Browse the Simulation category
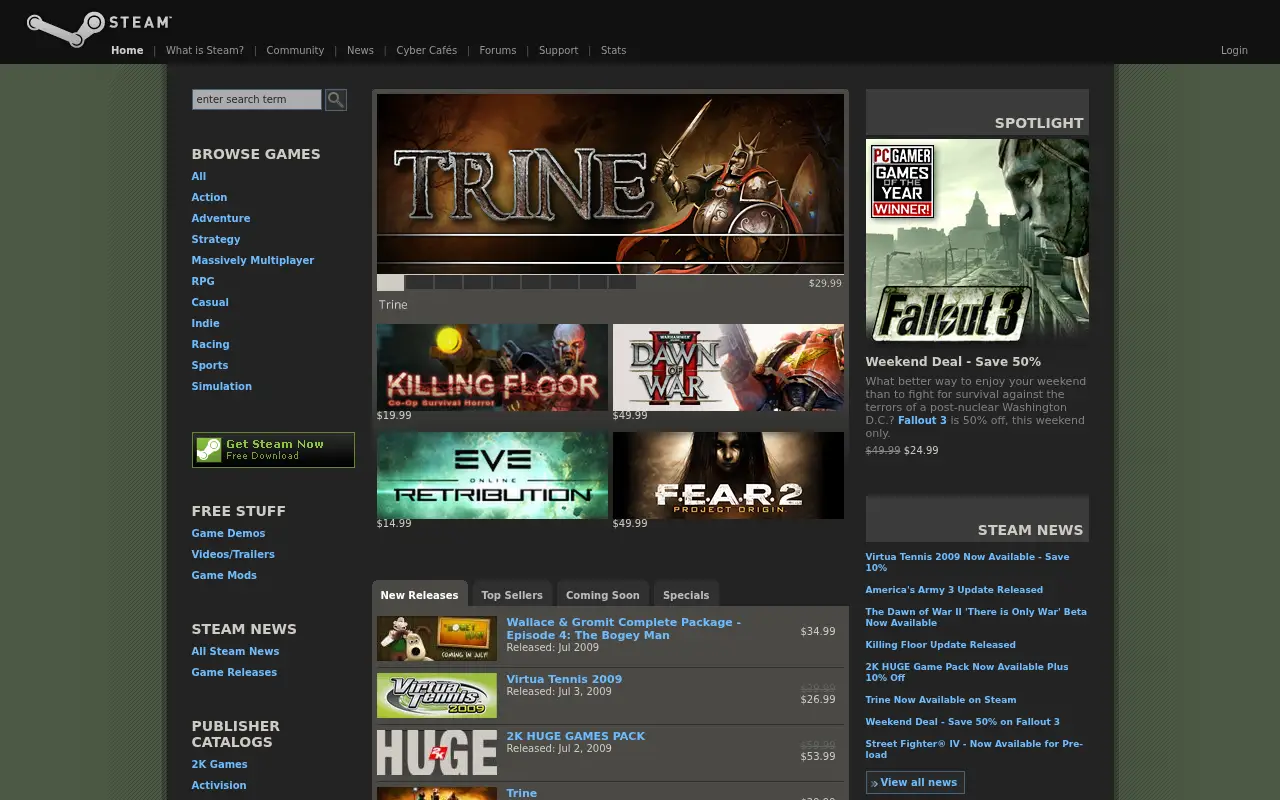 [x=222, y=386]
